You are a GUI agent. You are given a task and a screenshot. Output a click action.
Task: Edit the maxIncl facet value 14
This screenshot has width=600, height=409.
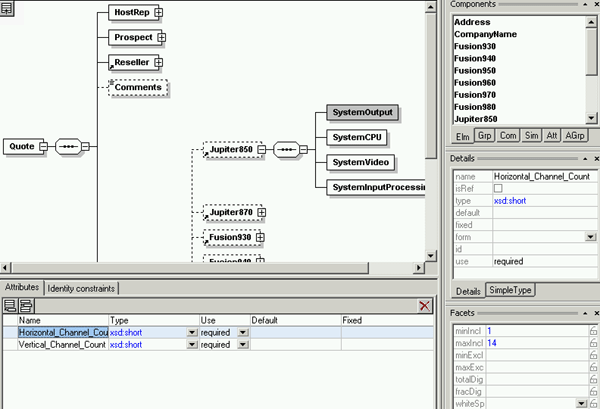tap(537, 343)
